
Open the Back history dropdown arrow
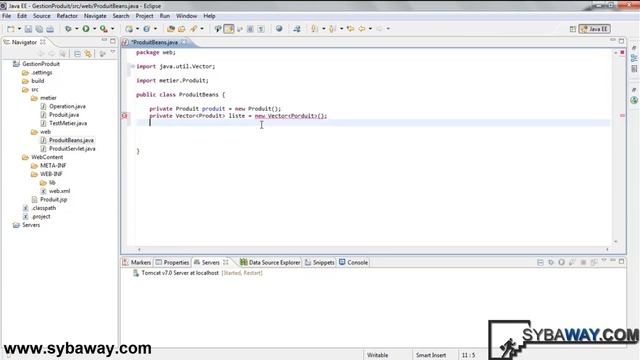coord(370,29)
